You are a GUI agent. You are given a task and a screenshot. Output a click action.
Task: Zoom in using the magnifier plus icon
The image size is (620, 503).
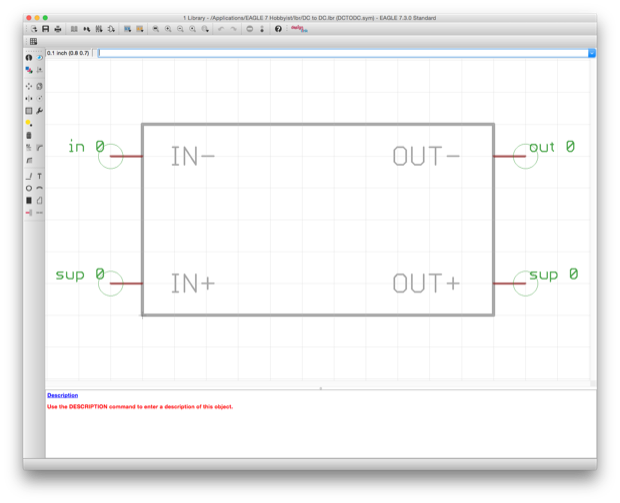(x=168, y=29)
